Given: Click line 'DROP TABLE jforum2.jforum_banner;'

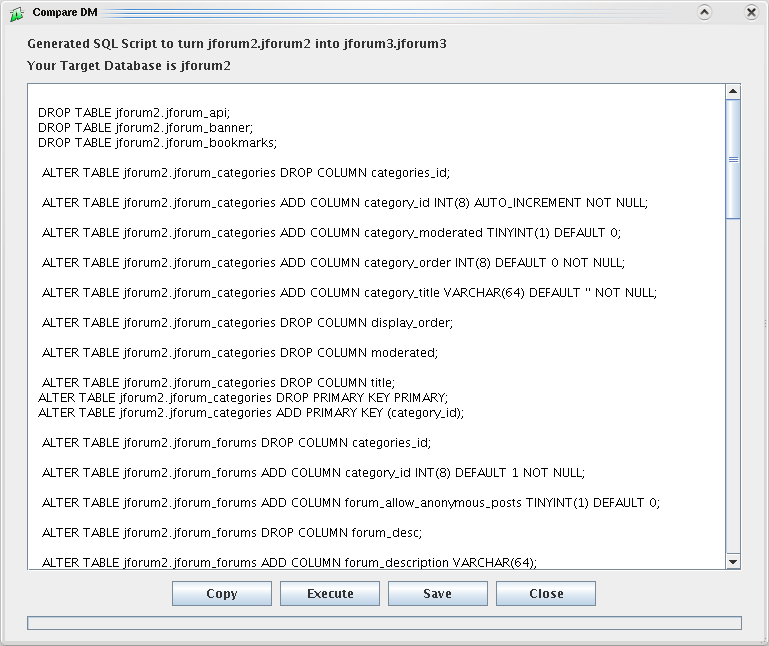Looking at the screenshot, I should (145, 128).
